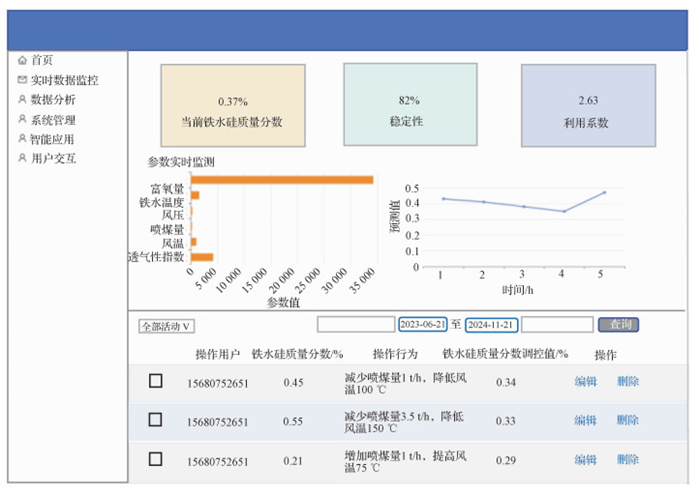Select the checkbox in the 0.55 row

pos(155,420)
